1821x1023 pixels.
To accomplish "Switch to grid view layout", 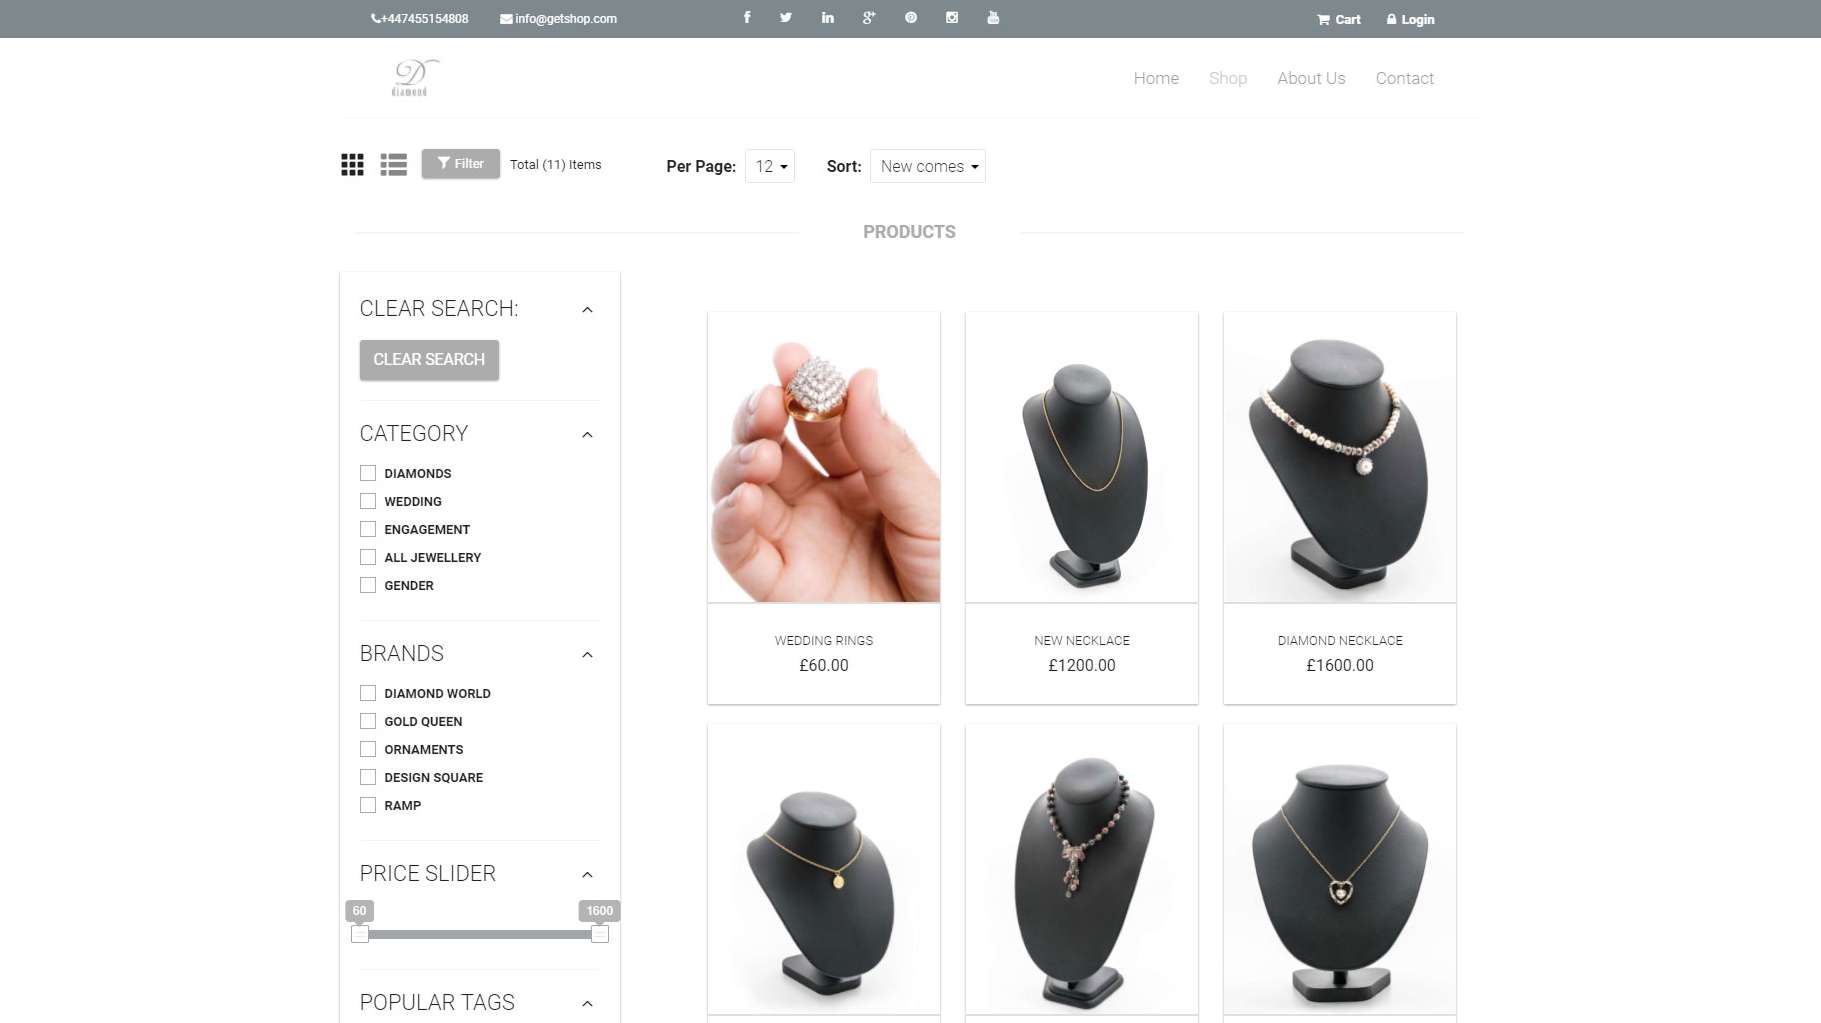I will (x=352, y=165).
